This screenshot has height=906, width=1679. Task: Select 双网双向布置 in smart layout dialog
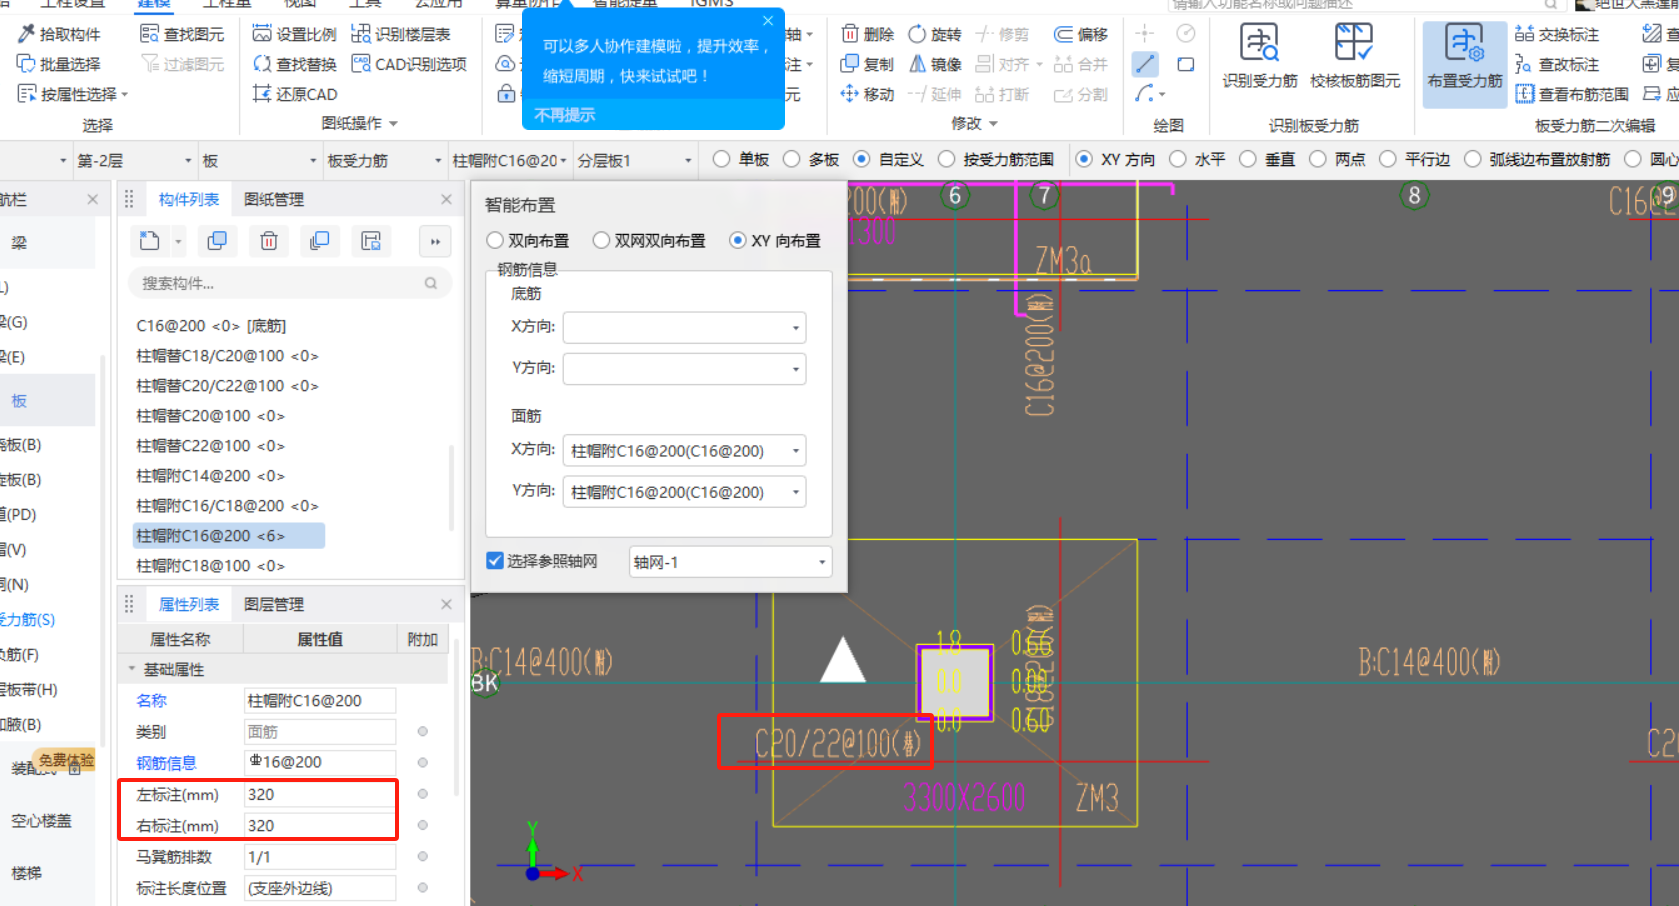649,240
